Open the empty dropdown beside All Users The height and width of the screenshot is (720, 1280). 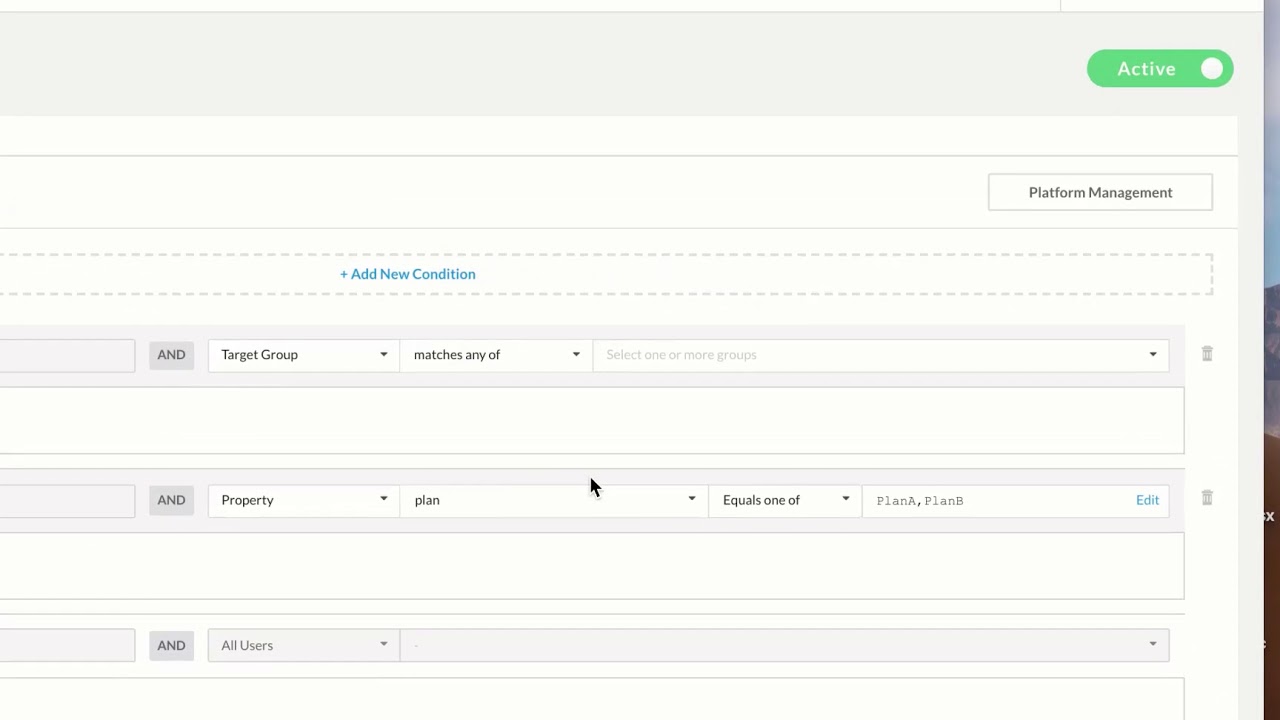(x=784, y=645)
